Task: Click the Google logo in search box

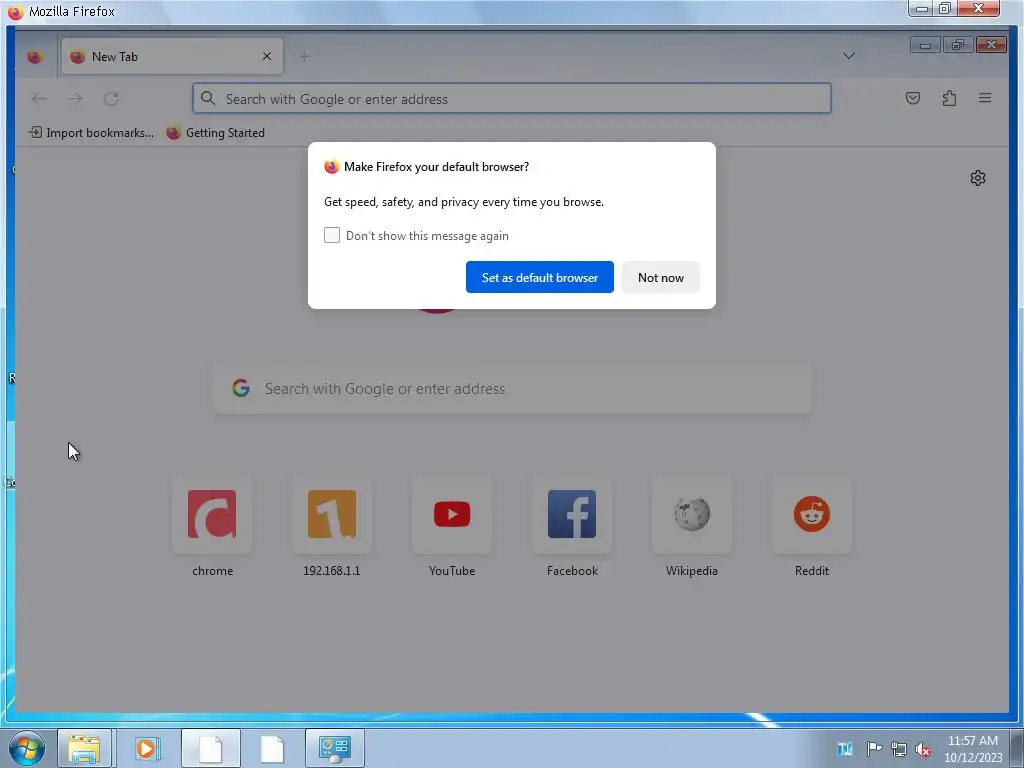Action: (x=241, y=388)
